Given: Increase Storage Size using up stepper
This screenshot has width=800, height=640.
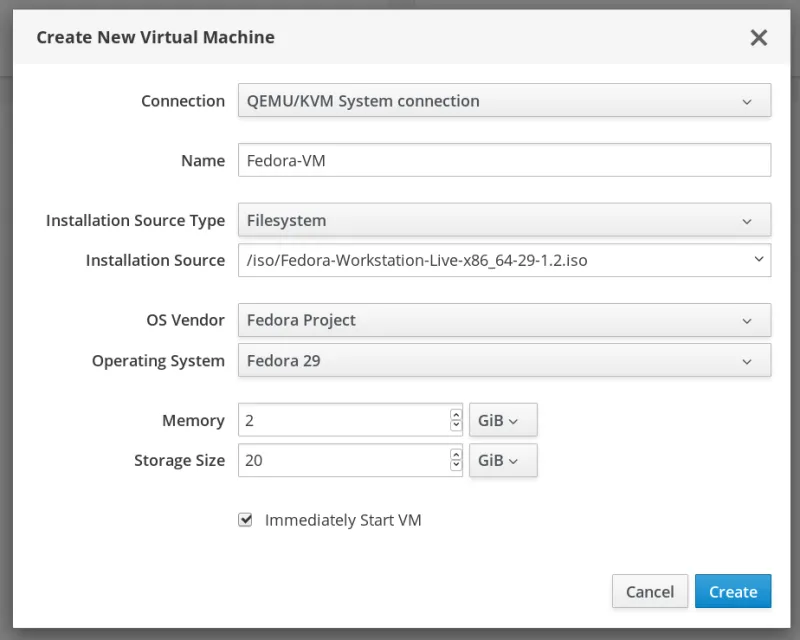Looking at the screenshot, I should click(x=455, y=456).
